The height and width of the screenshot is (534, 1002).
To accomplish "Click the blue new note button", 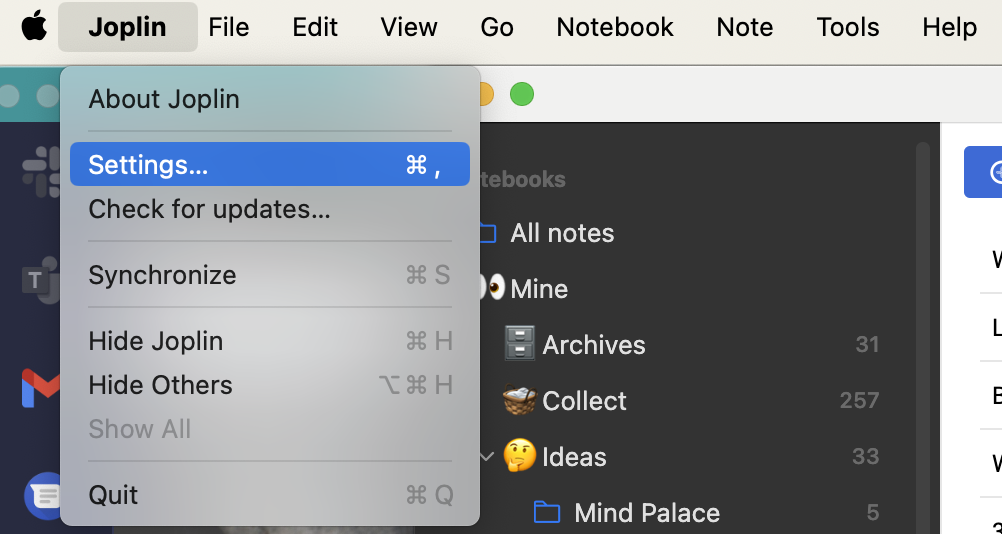I will tap(985, 172).
